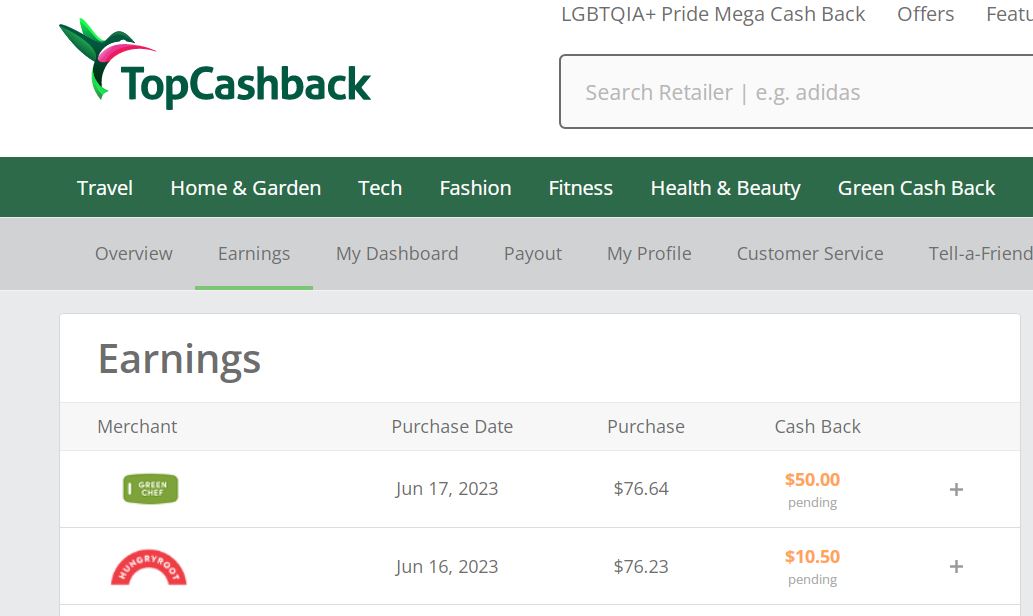The height and width of the screenshot is (616, 1033).
Task: Select the Tech category menu
Action: click(x=380, y=188)
